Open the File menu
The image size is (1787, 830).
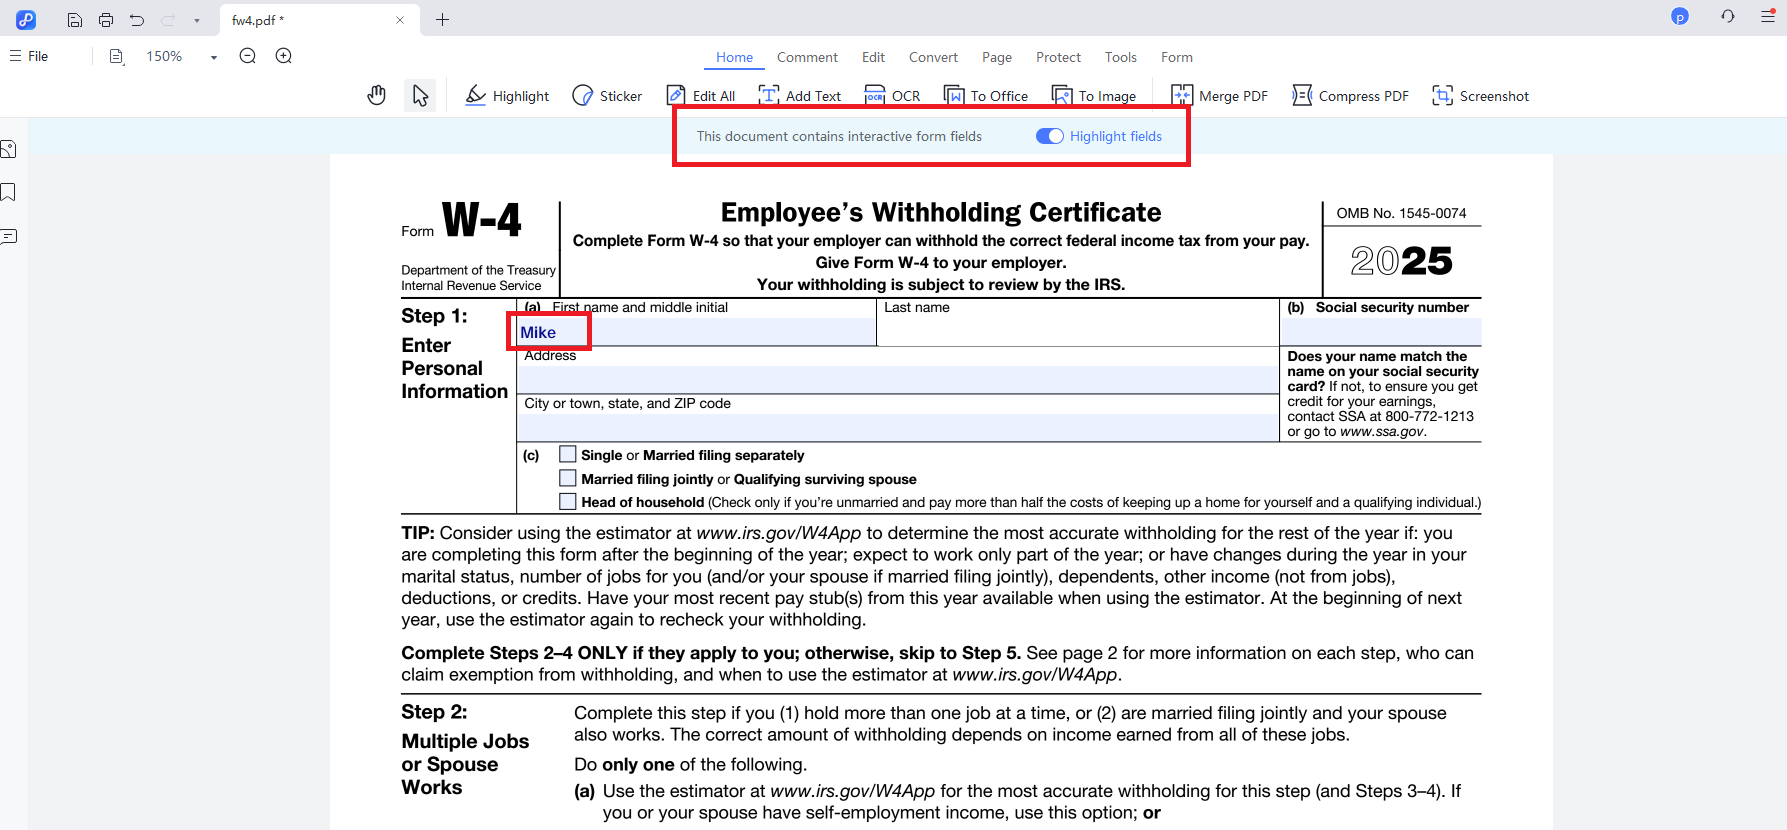coord(29,56)
